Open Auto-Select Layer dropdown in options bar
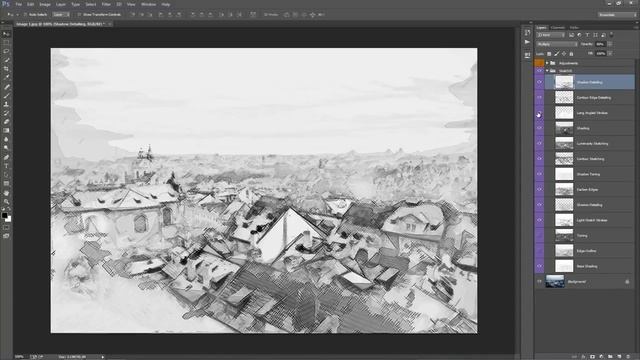Image resolution: width=640 pixels, height=360 pixels. click(61, 15)
